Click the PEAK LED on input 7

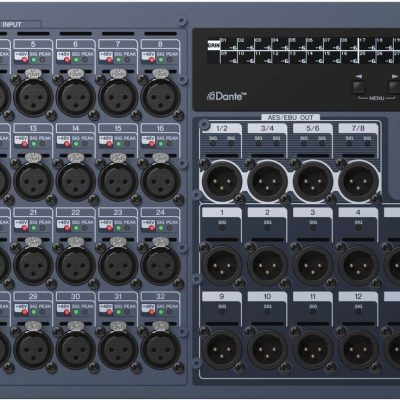click(127, 60)
